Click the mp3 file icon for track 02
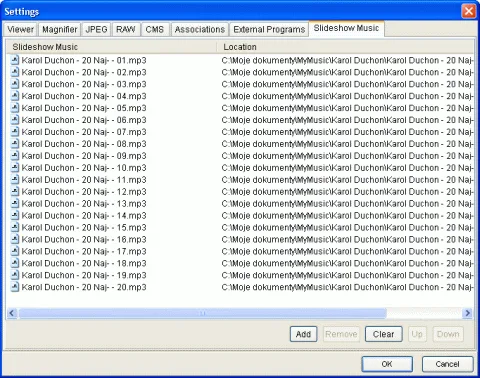This screenshot has width=480, height=378. pos(15,72)
